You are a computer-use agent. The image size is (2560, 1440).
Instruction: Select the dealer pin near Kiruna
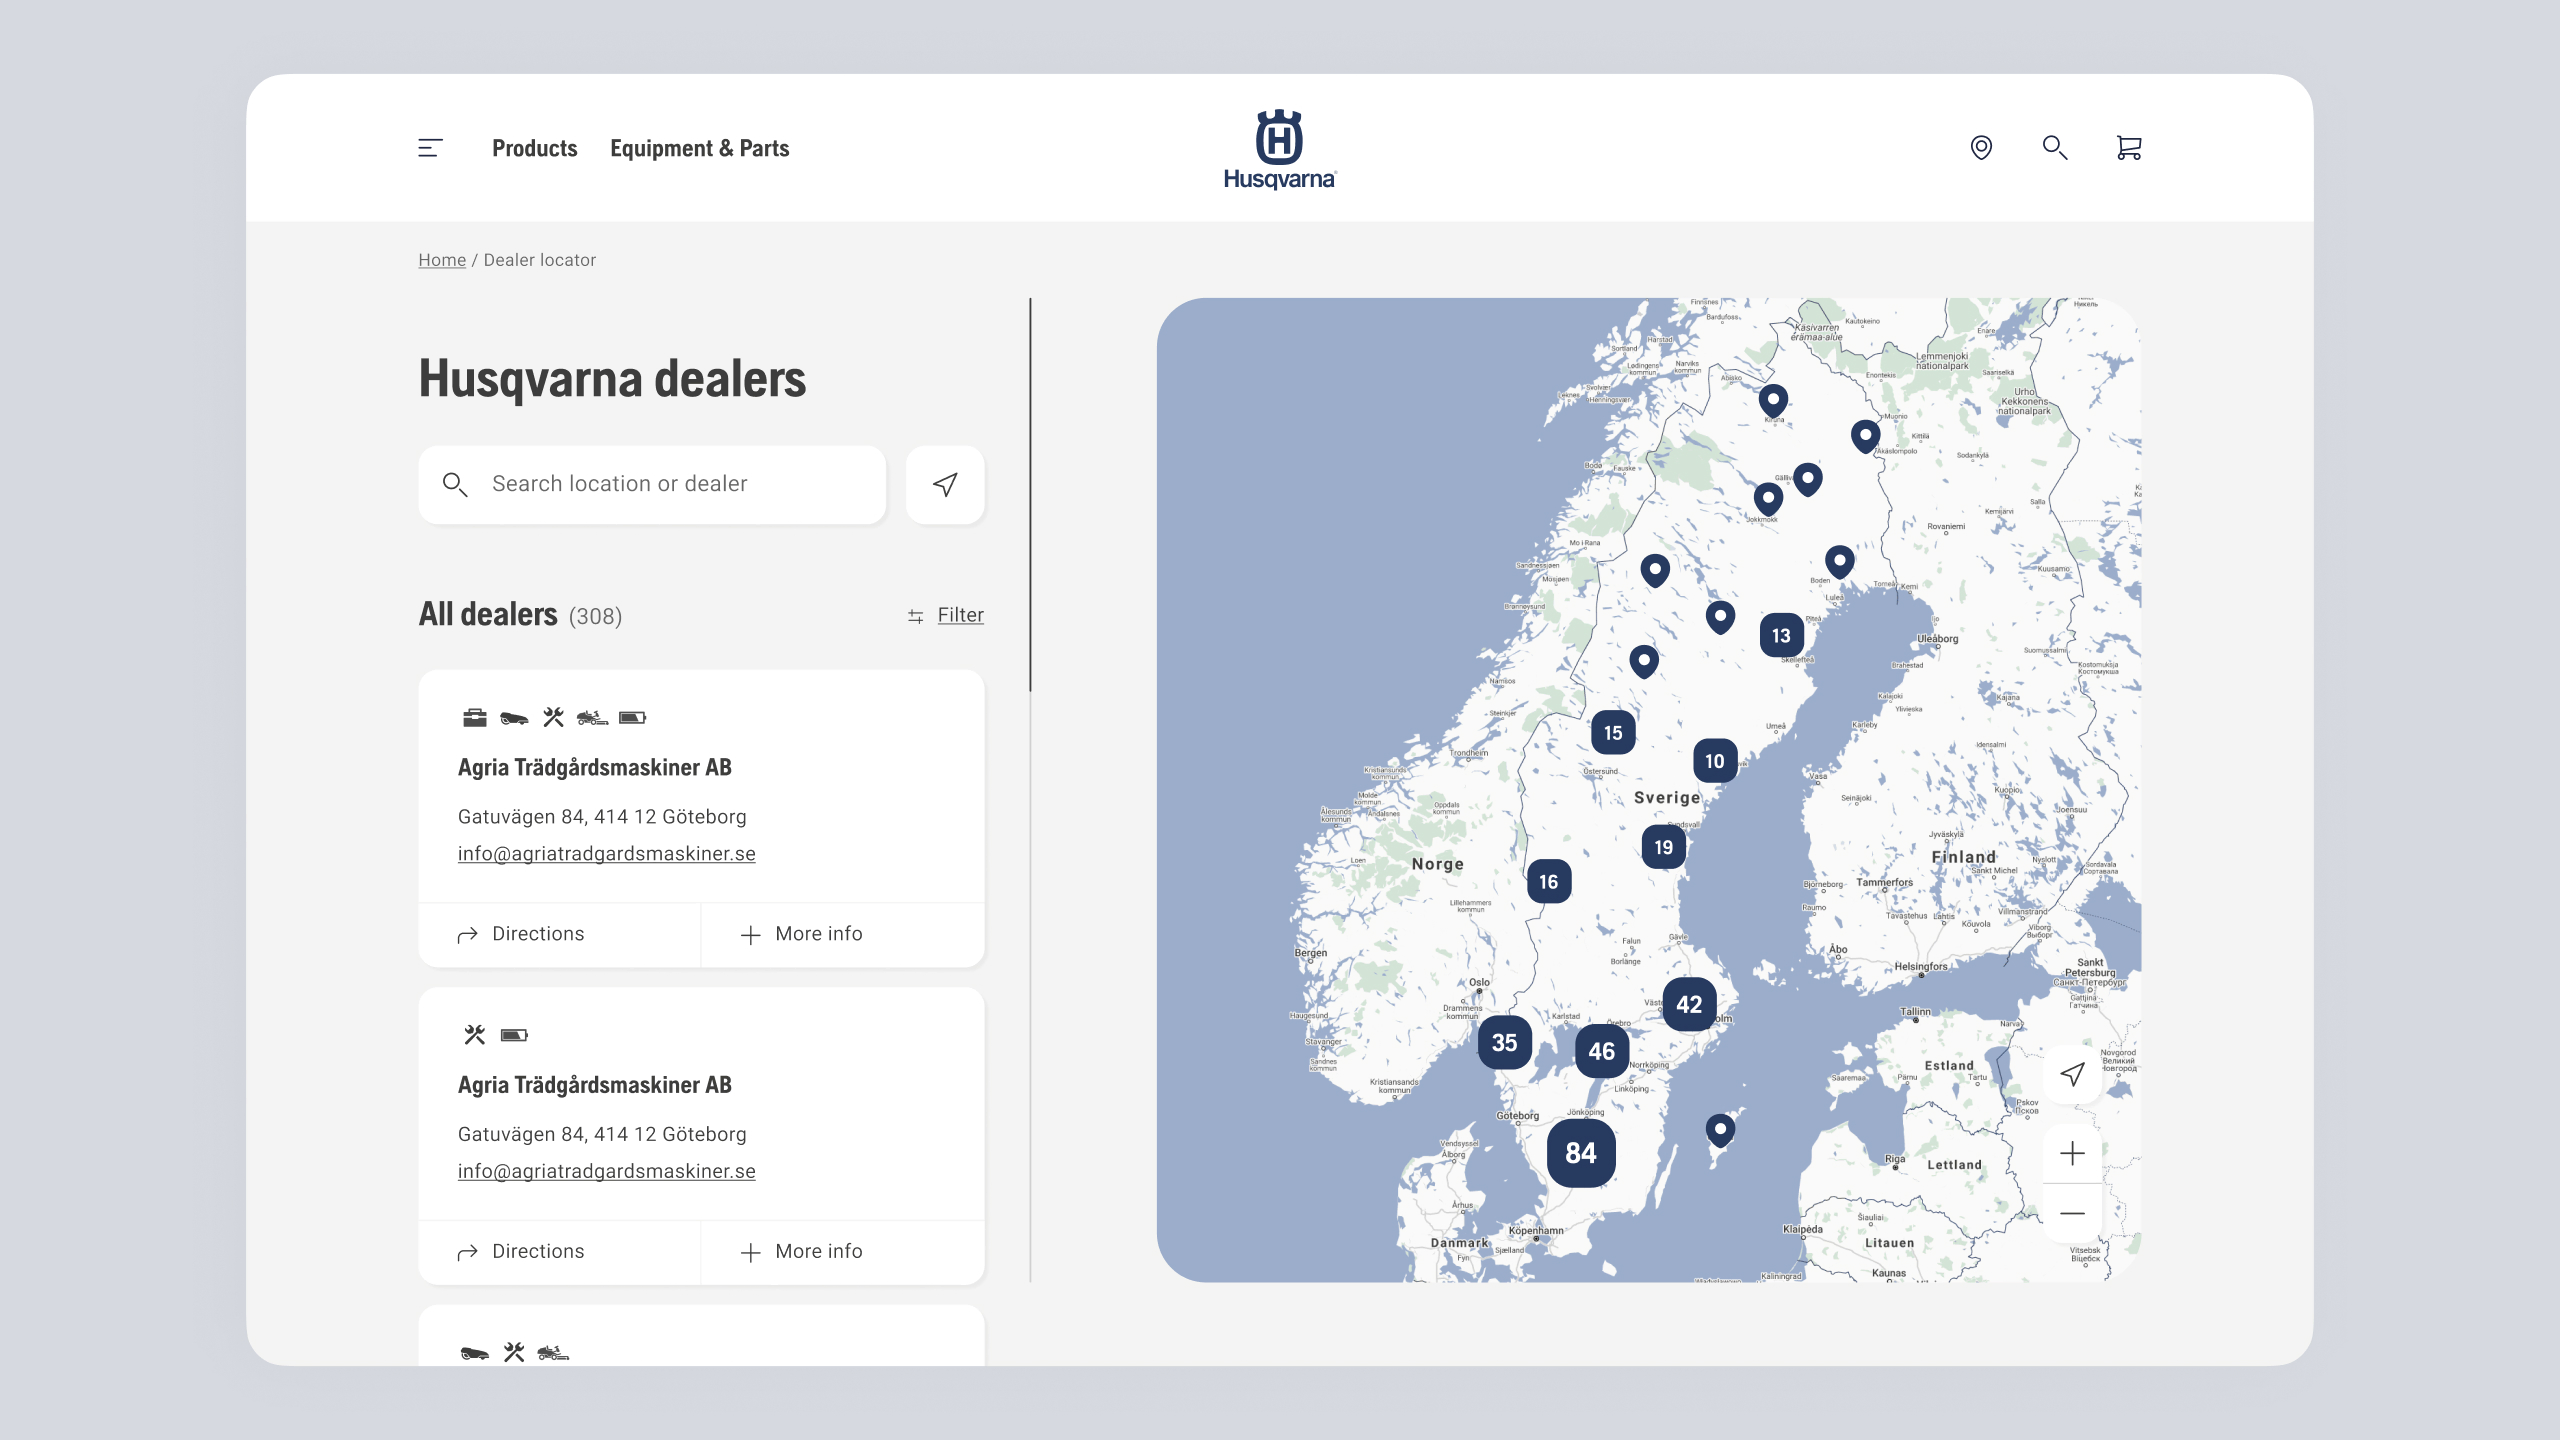click(x=1773, y=401)
